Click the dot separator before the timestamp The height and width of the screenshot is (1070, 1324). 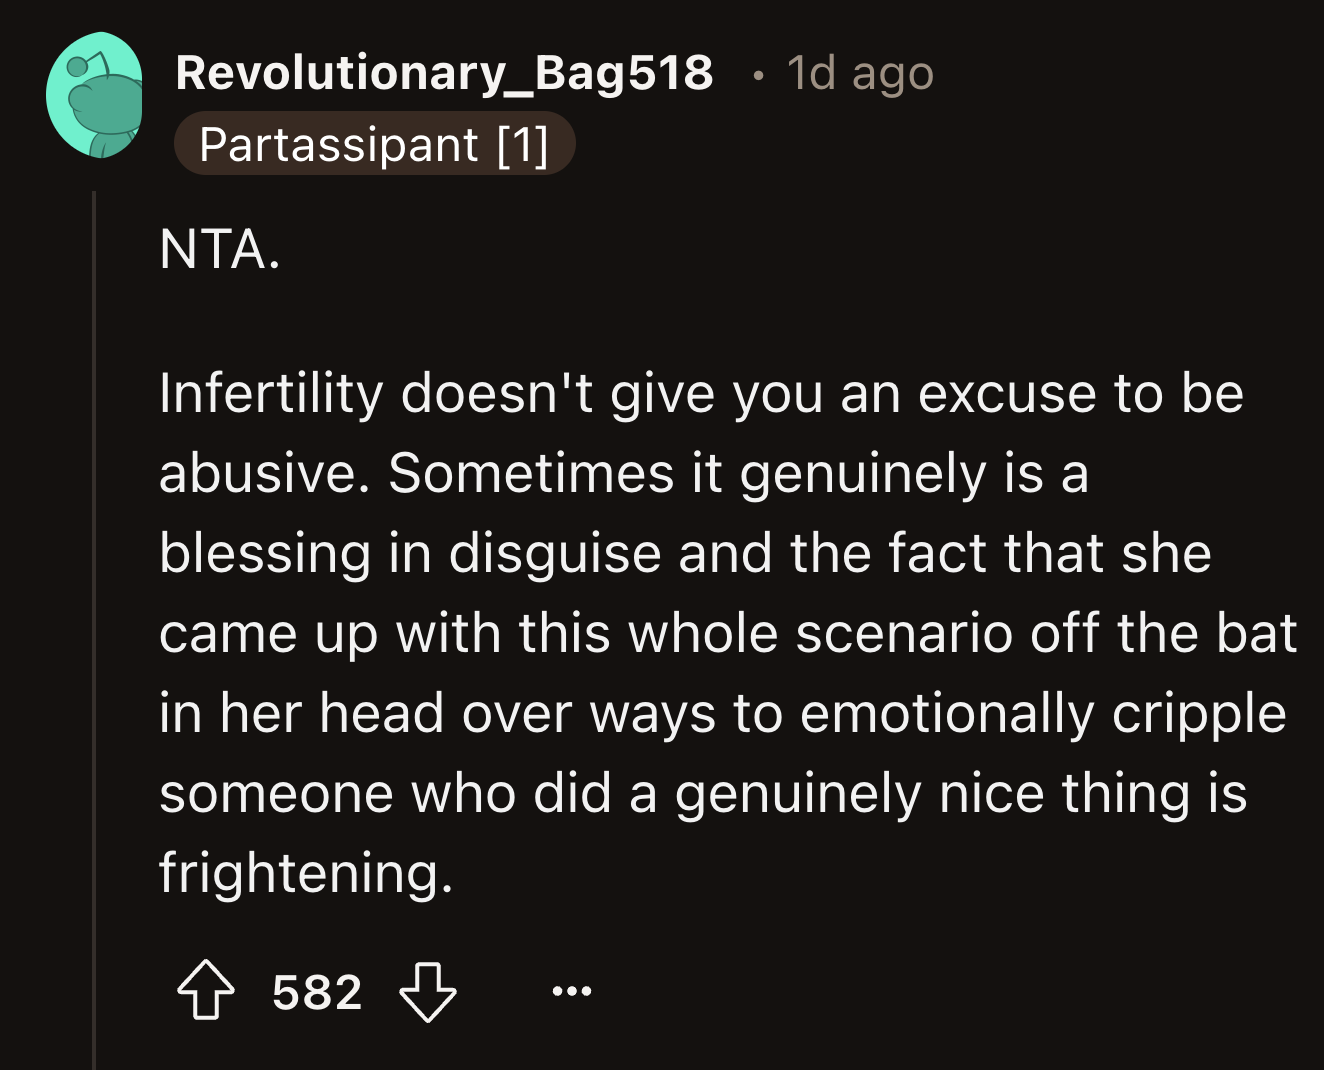coord(760,74)
